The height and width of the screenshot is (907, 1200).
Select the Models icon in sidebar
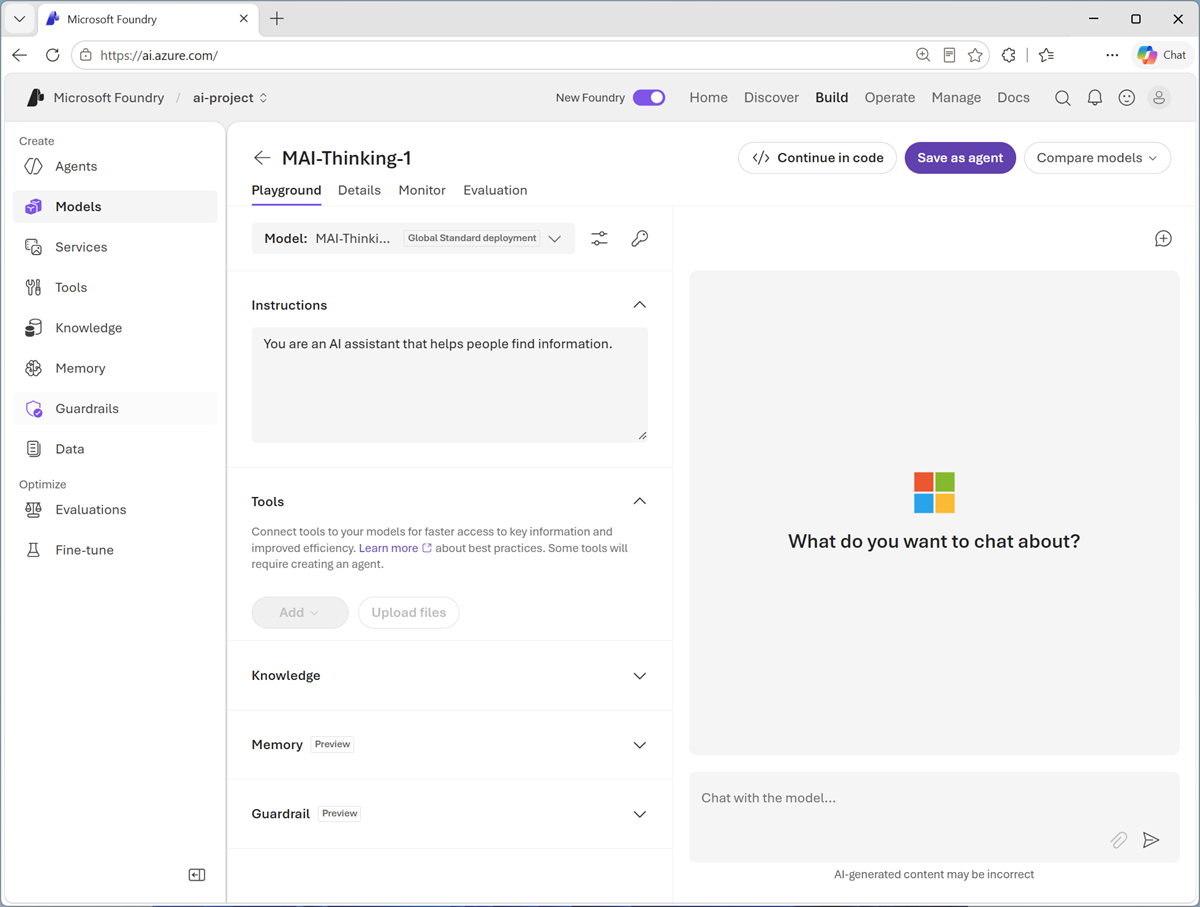coord(33,207)
